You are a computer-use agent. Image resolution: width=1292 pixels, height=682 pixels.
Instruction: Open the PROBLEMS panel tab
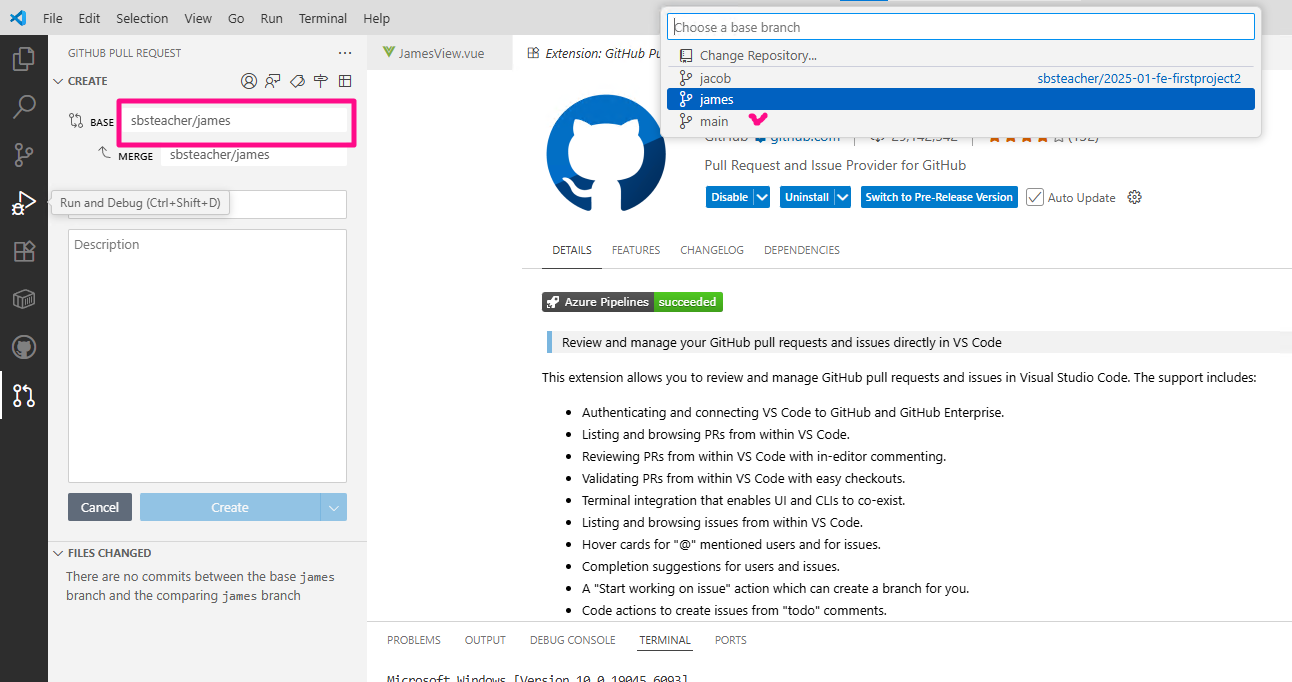(x=414, y=640)
